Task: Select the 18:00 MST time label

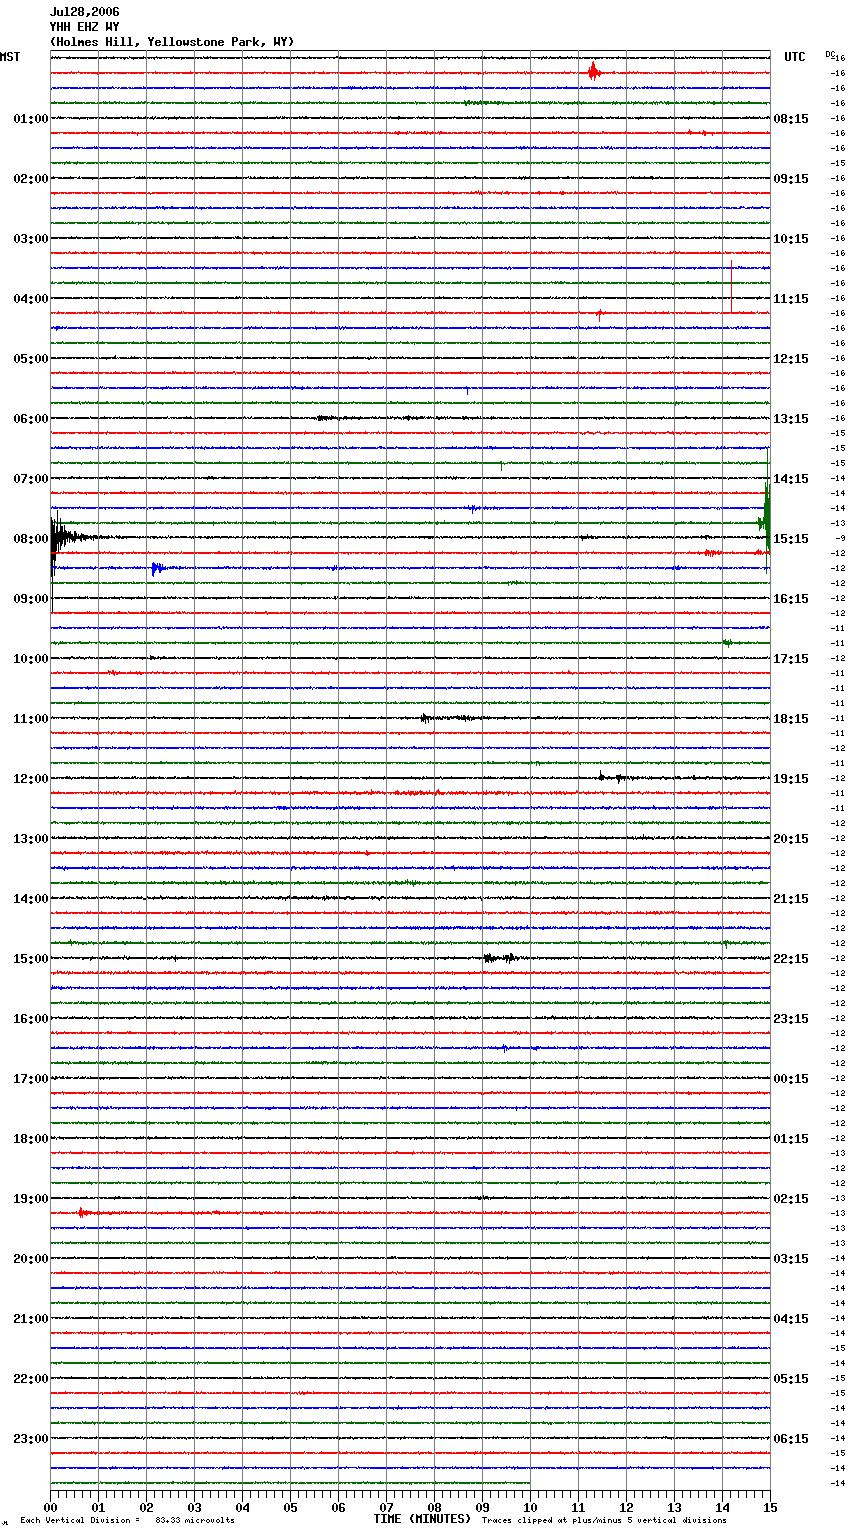Action: (x=31, y=1139)
